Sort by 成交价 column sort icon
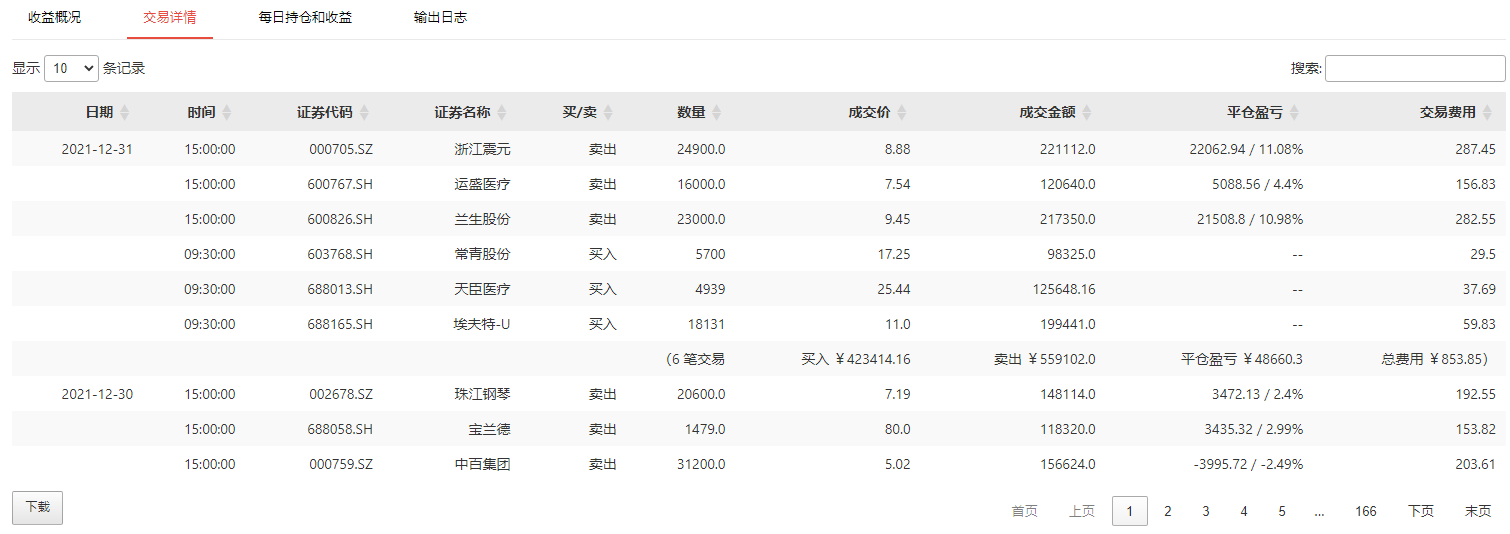The height and width of the screenshot is (534, 1510). pyautogui.click(x=901, y=113)
